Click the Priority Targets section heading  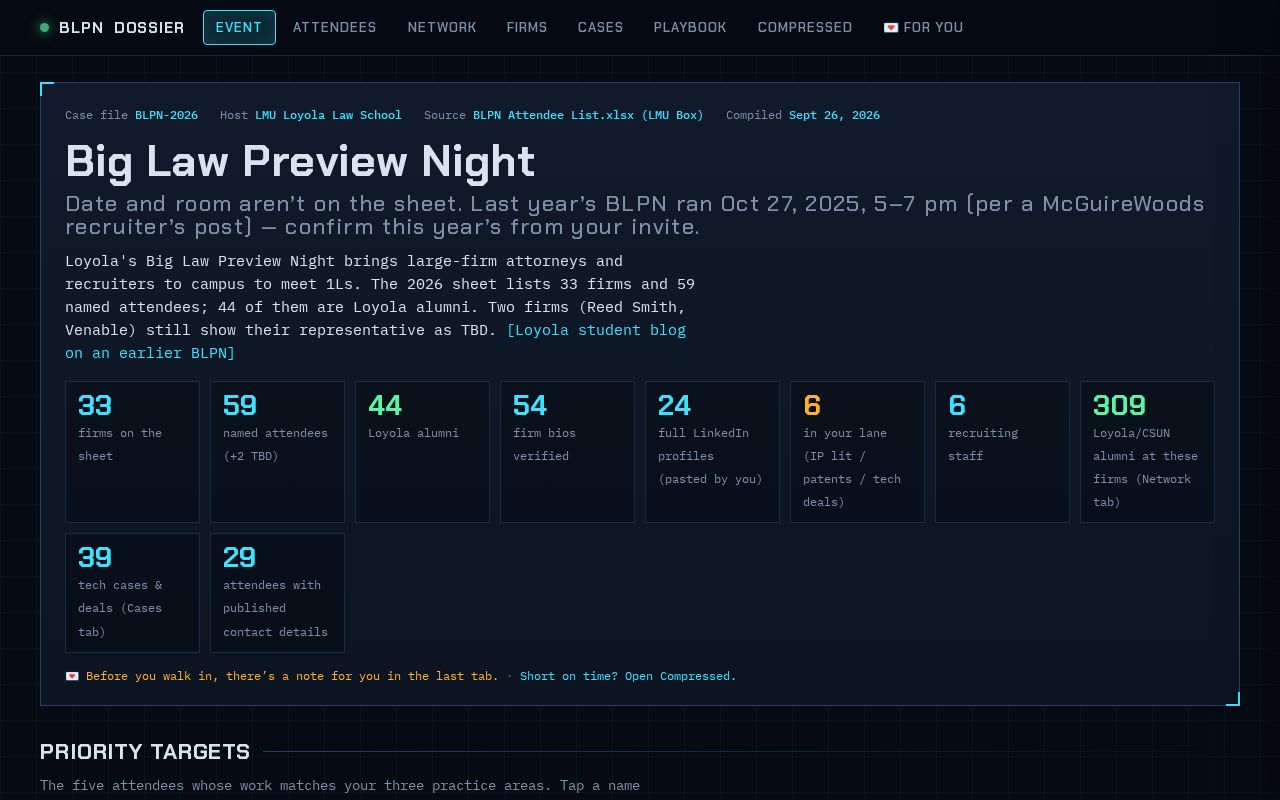(x=145, y=751)
